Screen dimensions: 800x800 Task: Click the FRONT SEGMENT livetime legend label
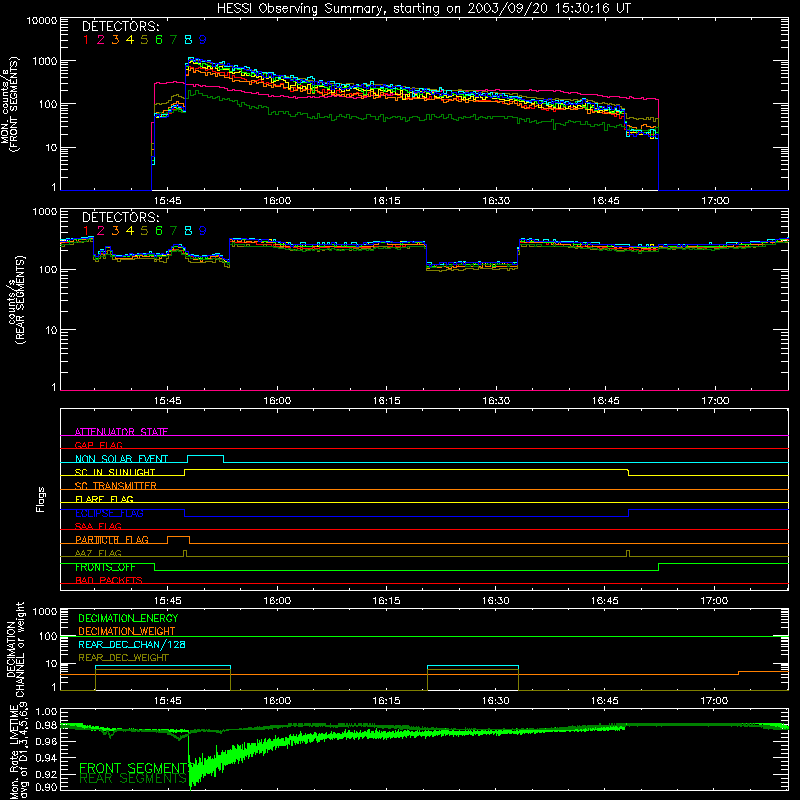tap(133, 768)
